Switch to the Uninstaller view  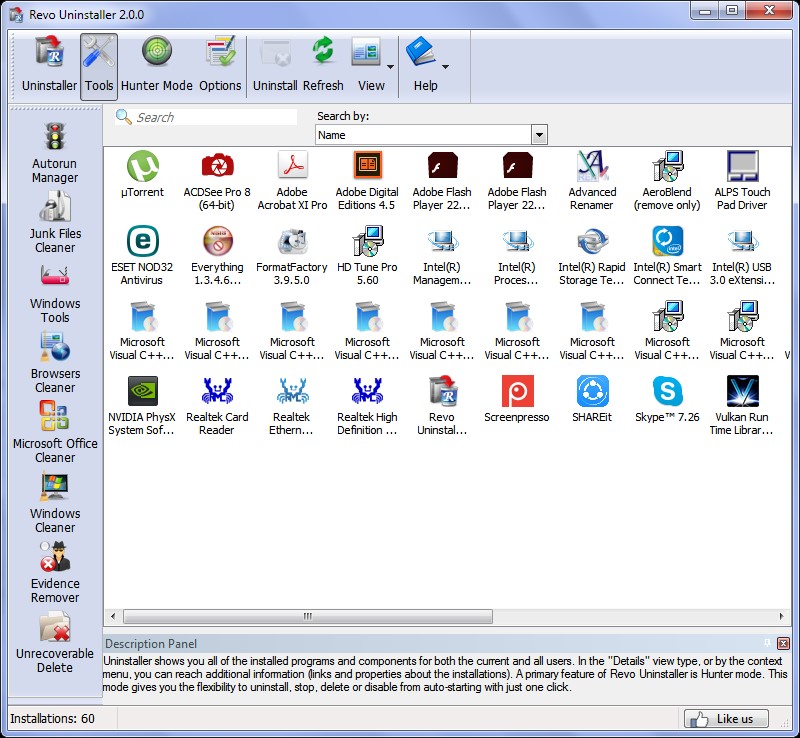(x=49, y=64)
